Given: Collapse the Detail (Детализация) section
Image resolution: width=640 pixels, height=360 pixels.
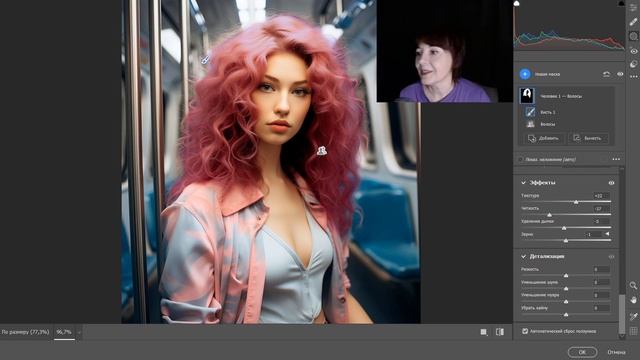Looking at the screenshot, I should (x=523, y=256).
